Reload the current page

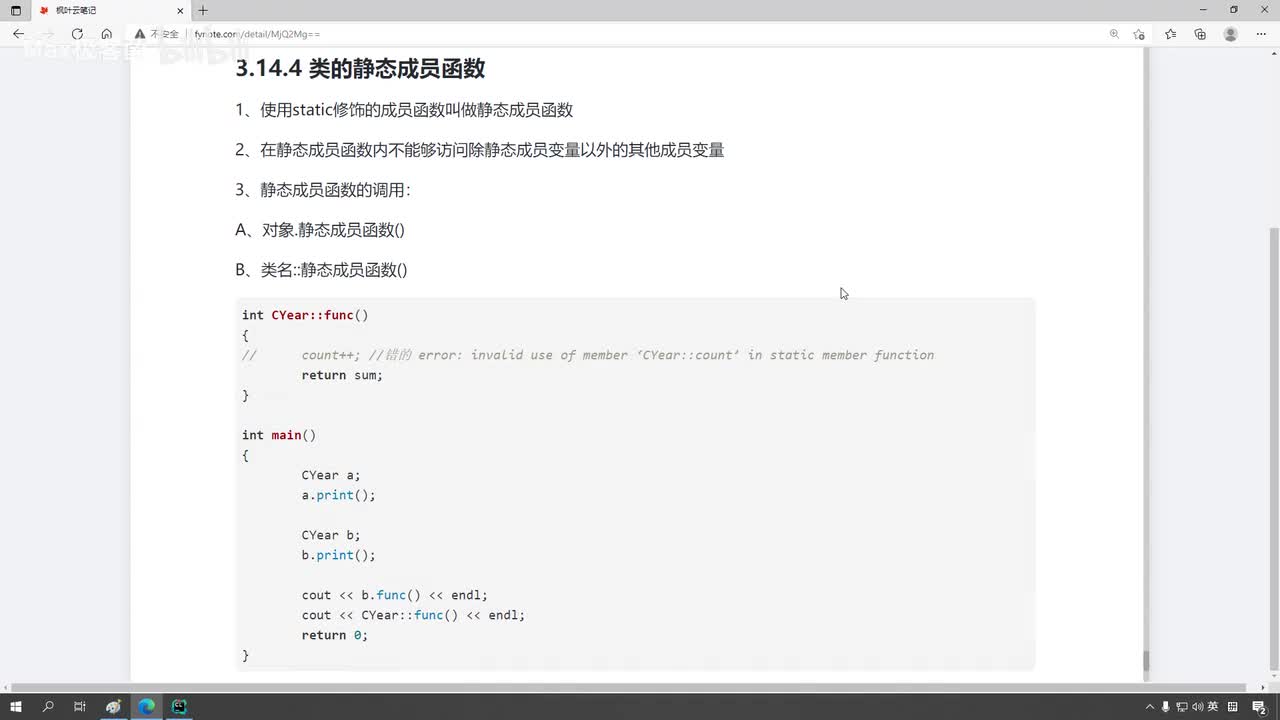(x=77, y=34)
